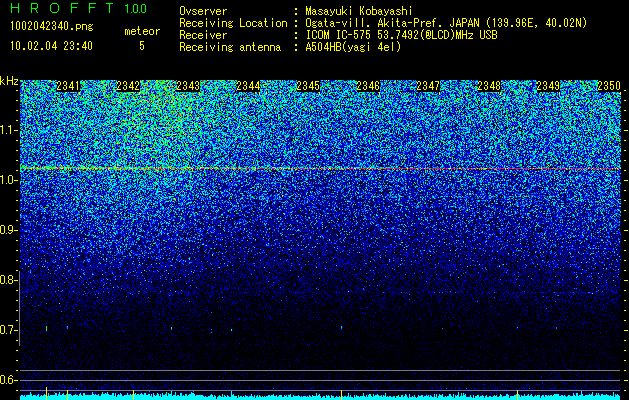Click the 2346 time marker

click(368, 86)
